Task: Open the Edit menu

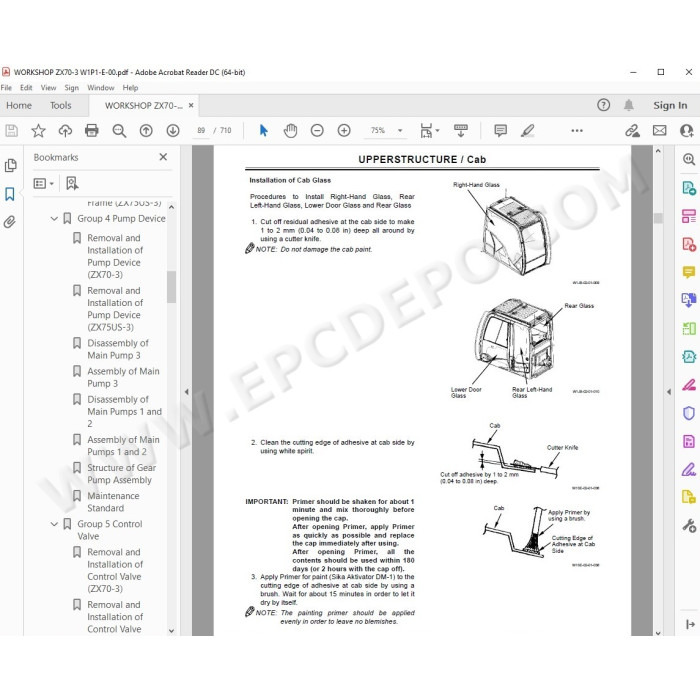Action: [x=26, y=88]
